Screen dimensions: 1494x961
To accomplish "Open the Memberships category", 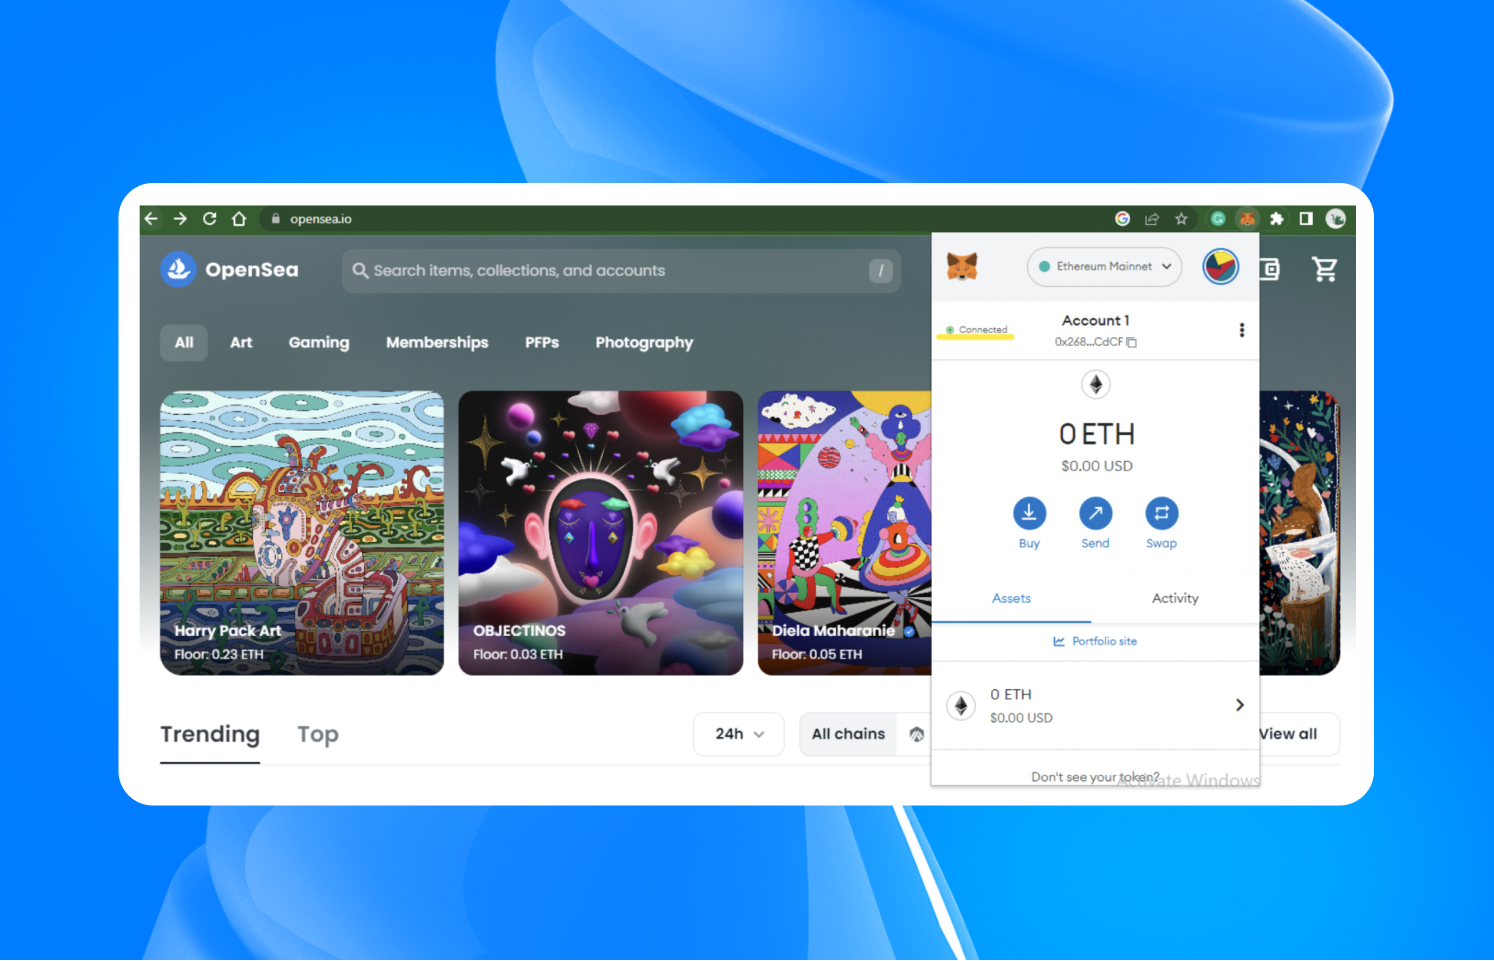I will [x=437, y=342].
